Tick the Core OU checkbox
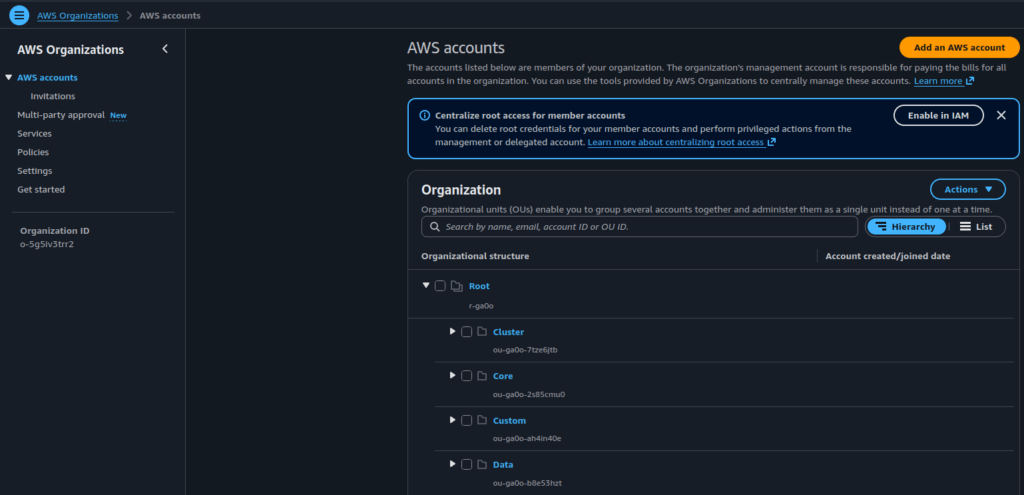 click(466, 376)
